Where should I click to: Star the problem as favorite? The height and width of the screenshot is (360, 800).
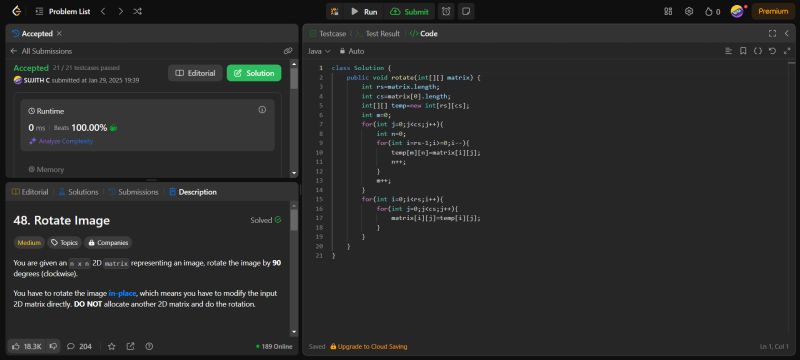[x=112, y=346]
